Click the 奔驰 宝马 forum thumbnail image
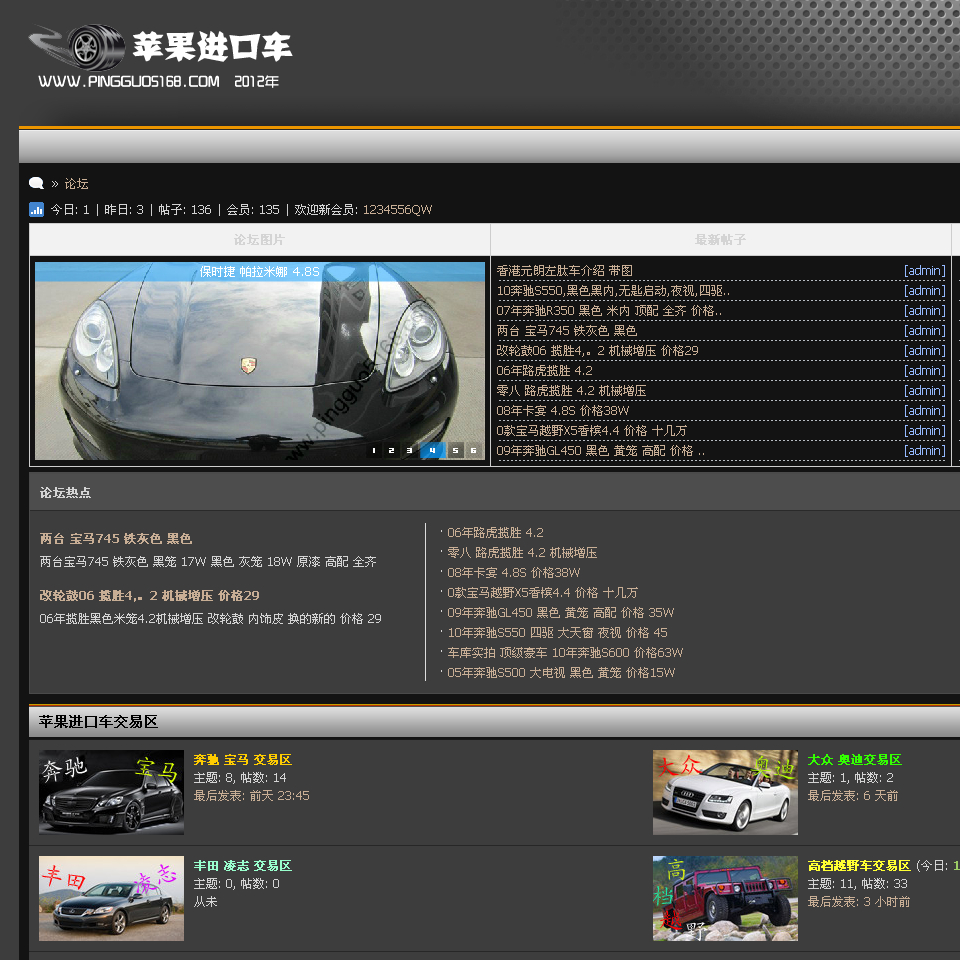The width and height of the screenshot is (960, 960). [111, 792]
